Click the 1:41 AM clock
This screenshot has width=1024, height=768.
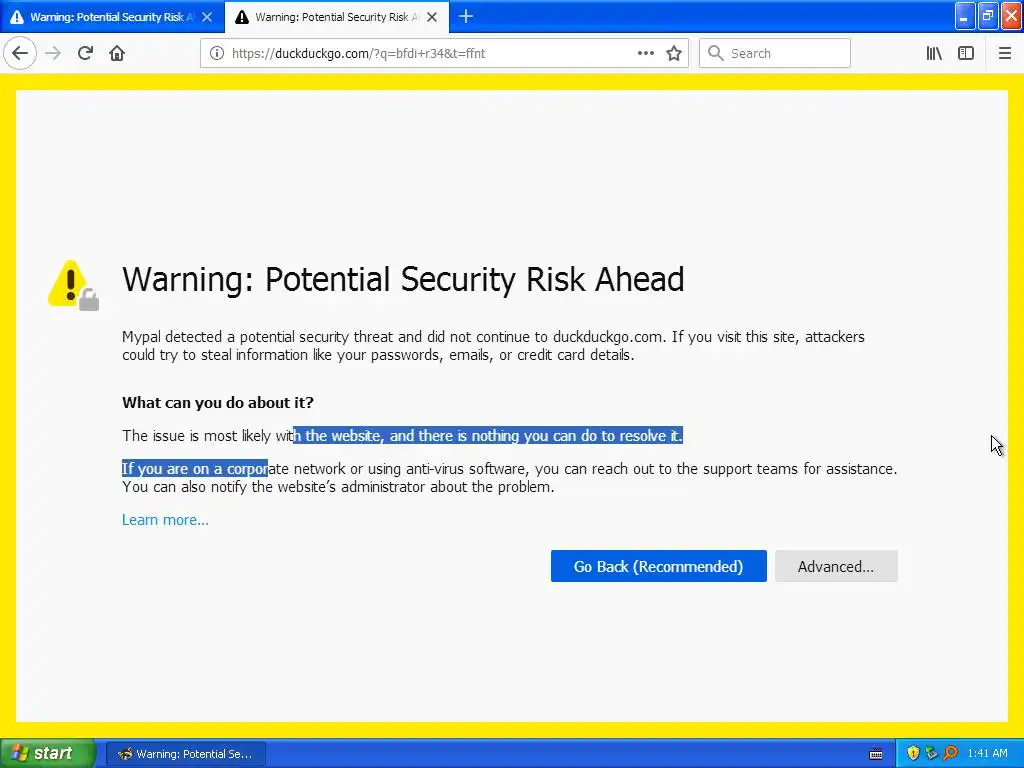[x=987, y=753]
